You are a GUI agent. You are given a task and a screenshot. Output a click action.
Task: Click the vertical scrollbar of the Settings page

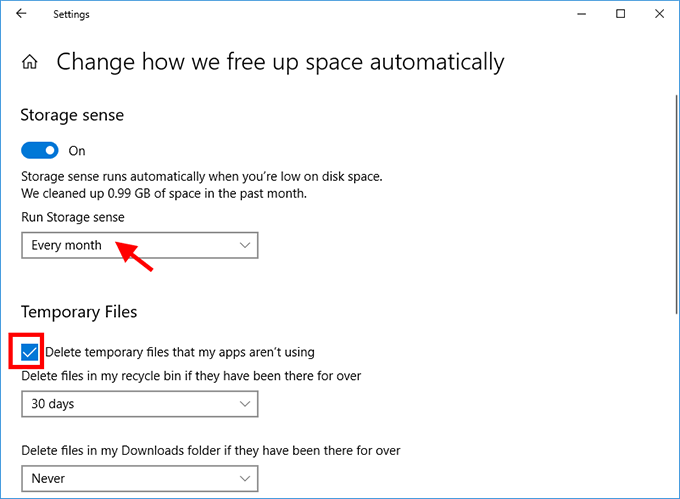pyautogui.click(x=677, y=204)
